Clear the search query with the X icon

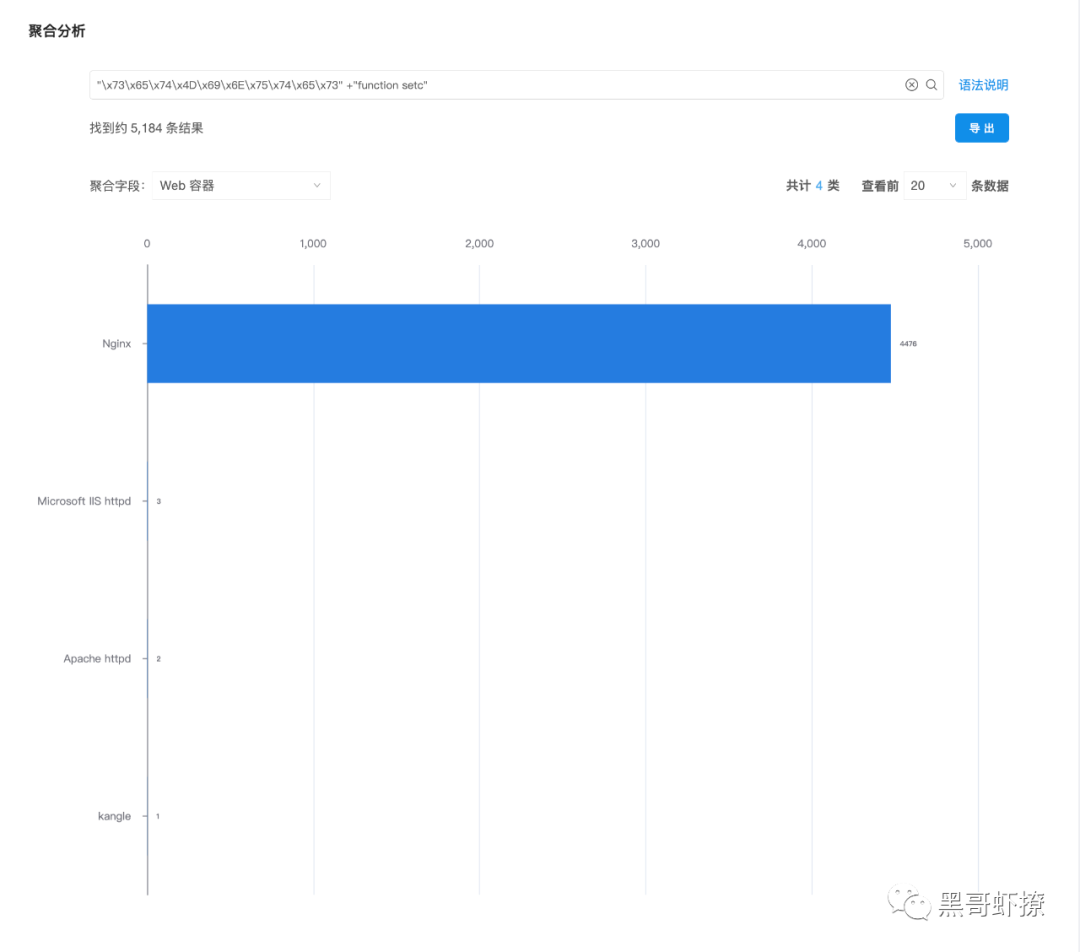tap(911, 85)
